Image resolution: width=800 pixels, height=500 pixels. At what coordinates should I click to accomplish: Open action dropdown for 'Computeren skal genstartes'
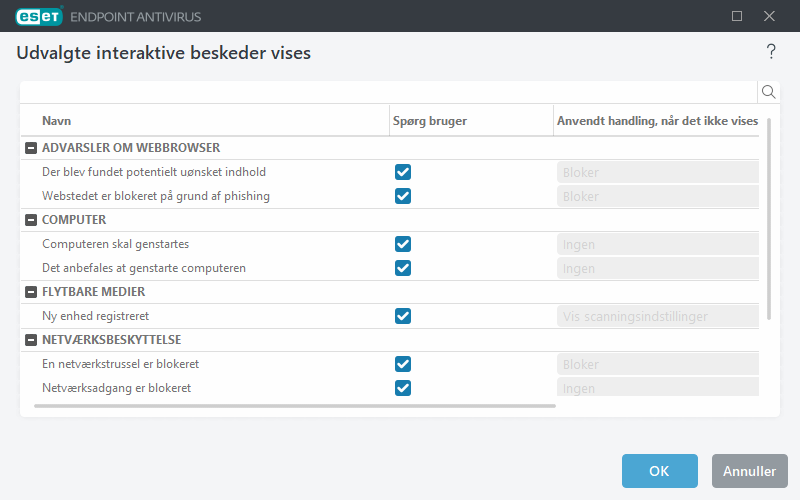(658, 244)
